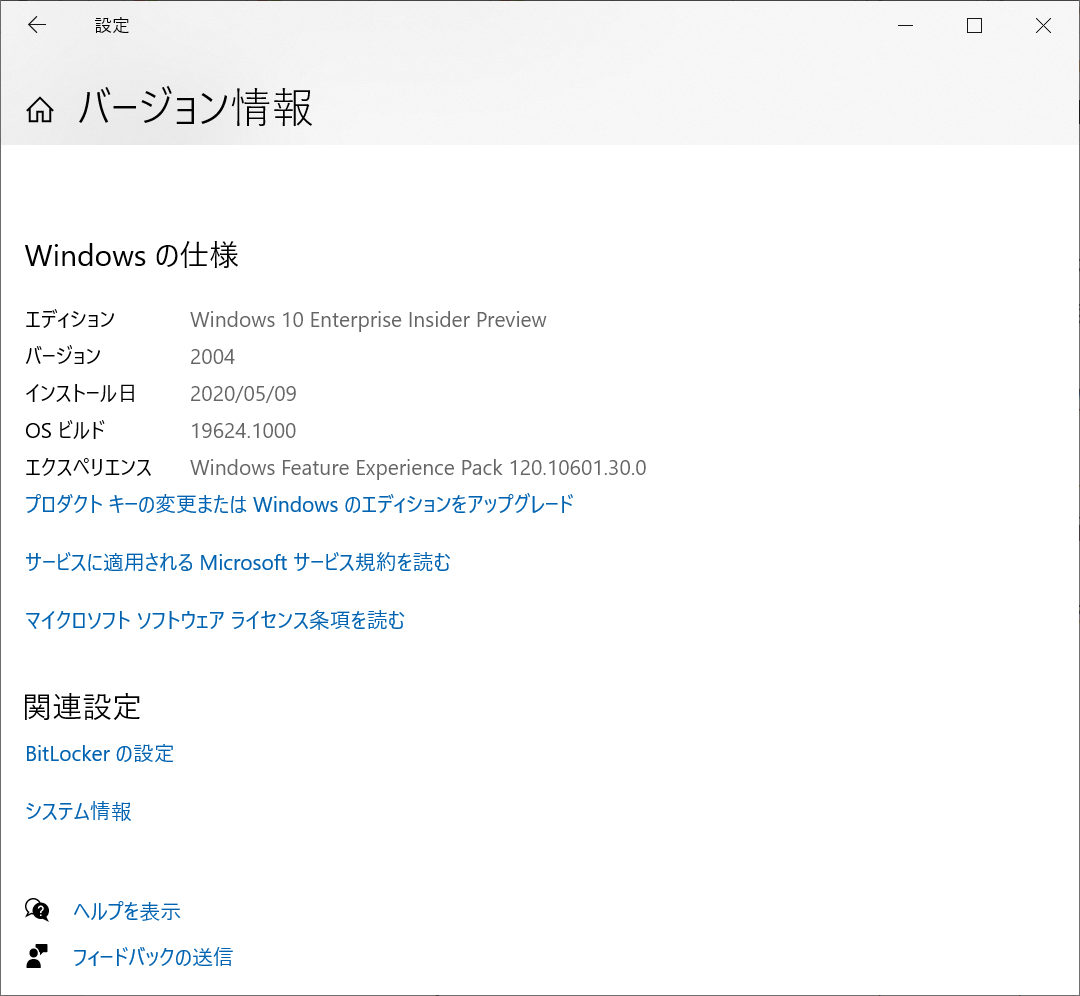Click the バージョン row label
1080x996 pixels.
tap(63, 356)
